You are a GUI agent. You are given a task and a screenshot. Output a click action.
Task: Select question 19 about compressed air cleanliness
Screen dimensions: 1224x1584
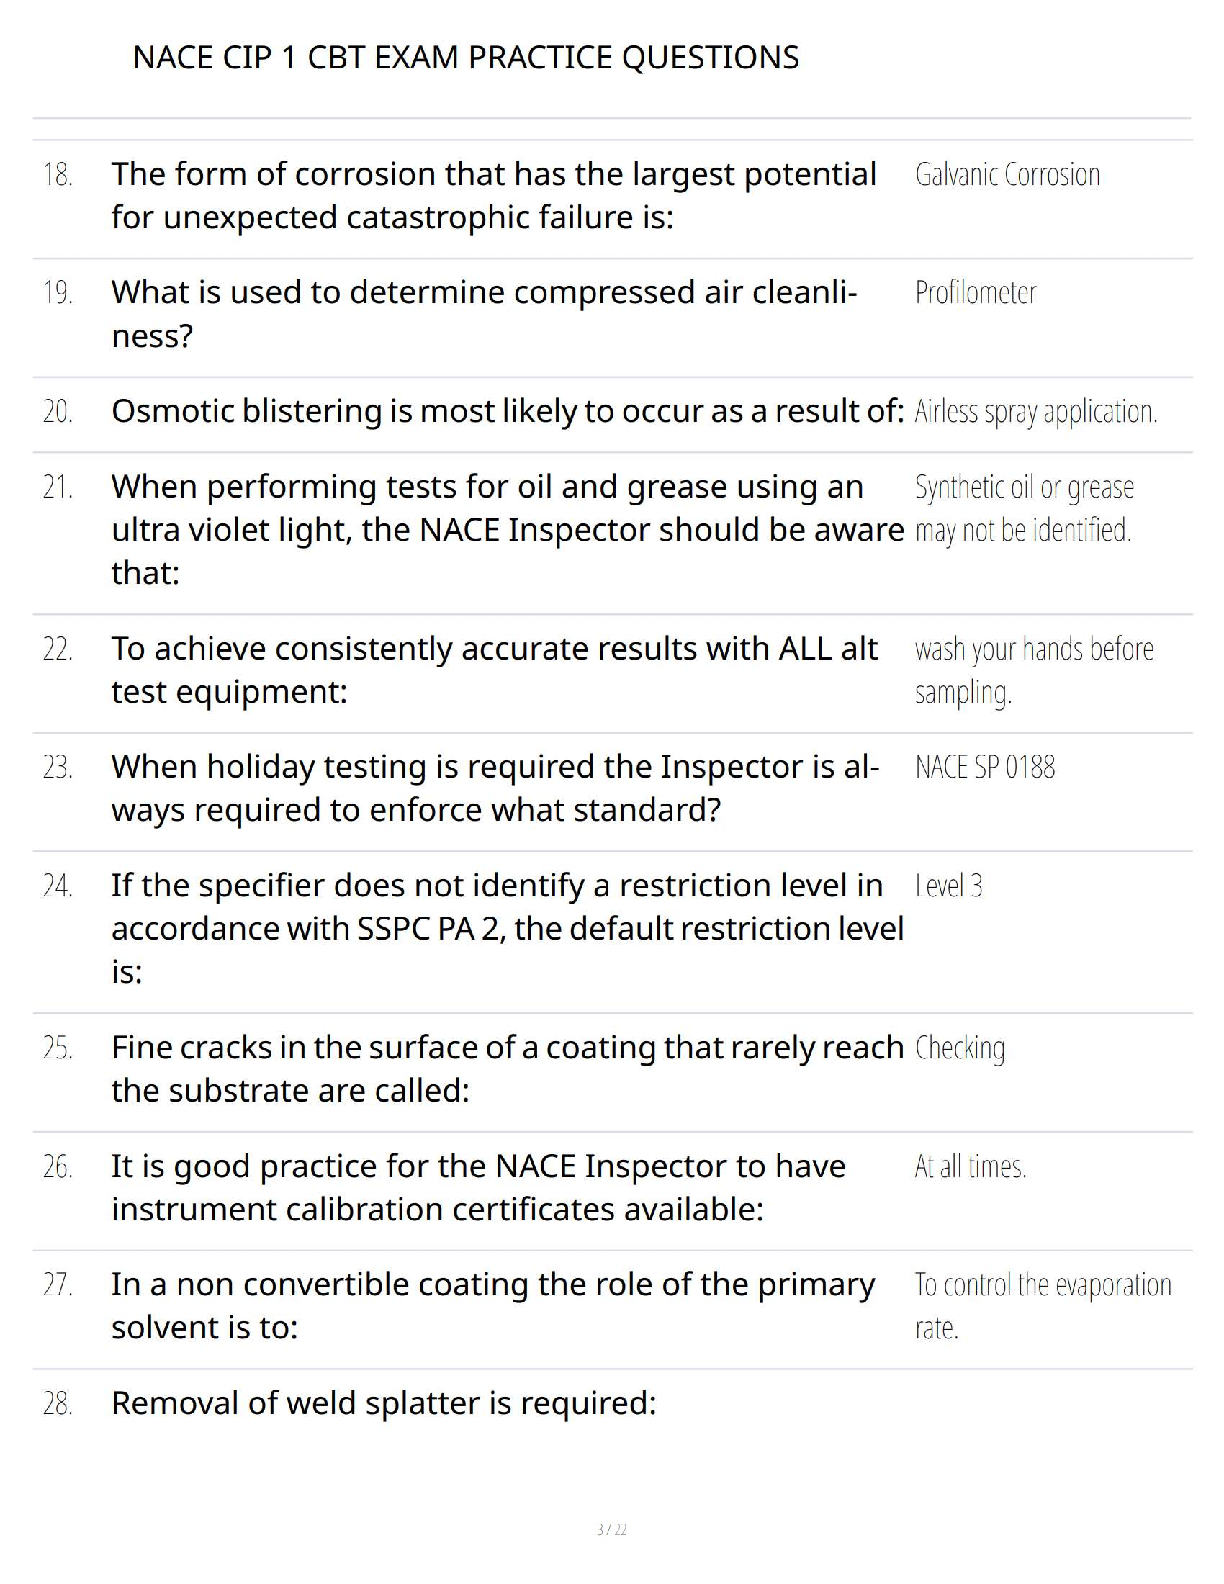coord(484,313)
